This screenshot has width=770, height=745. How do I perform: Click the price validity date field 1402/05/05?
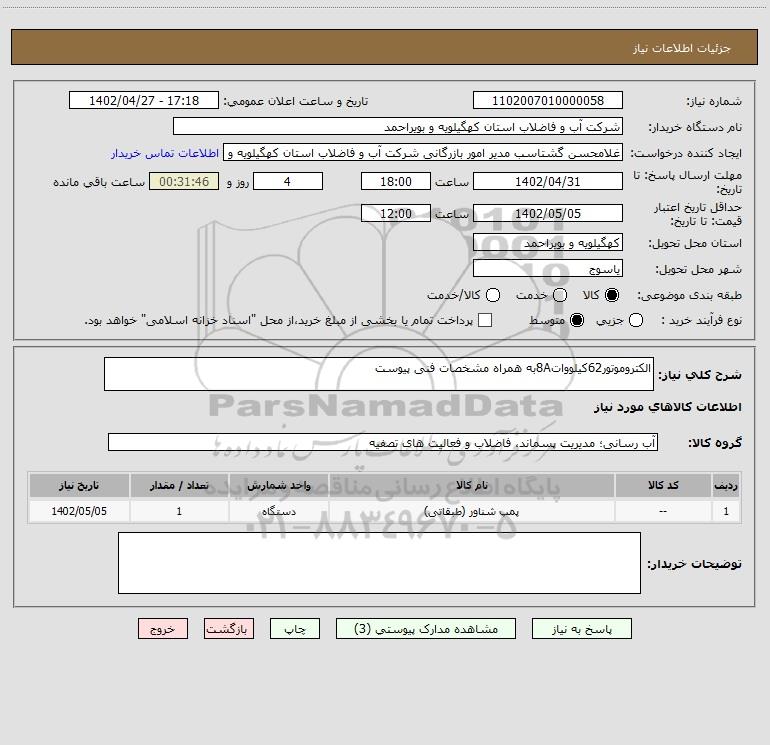click(548, 213)
